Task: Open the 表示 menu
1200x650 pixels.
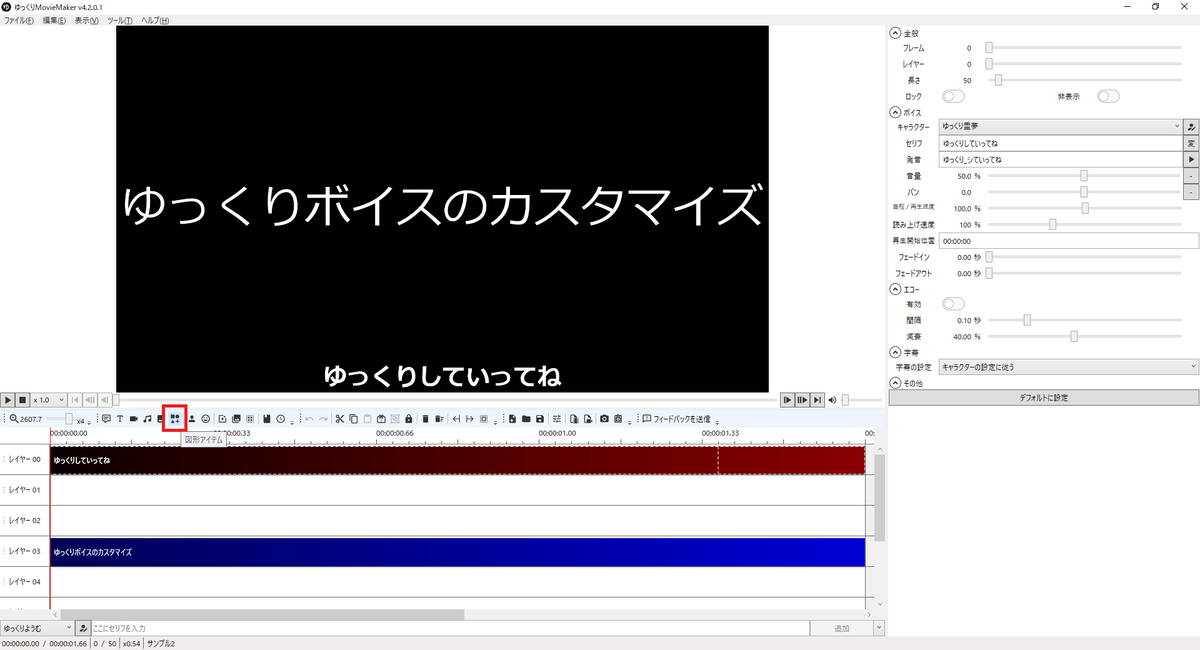Action: (86, 20)
